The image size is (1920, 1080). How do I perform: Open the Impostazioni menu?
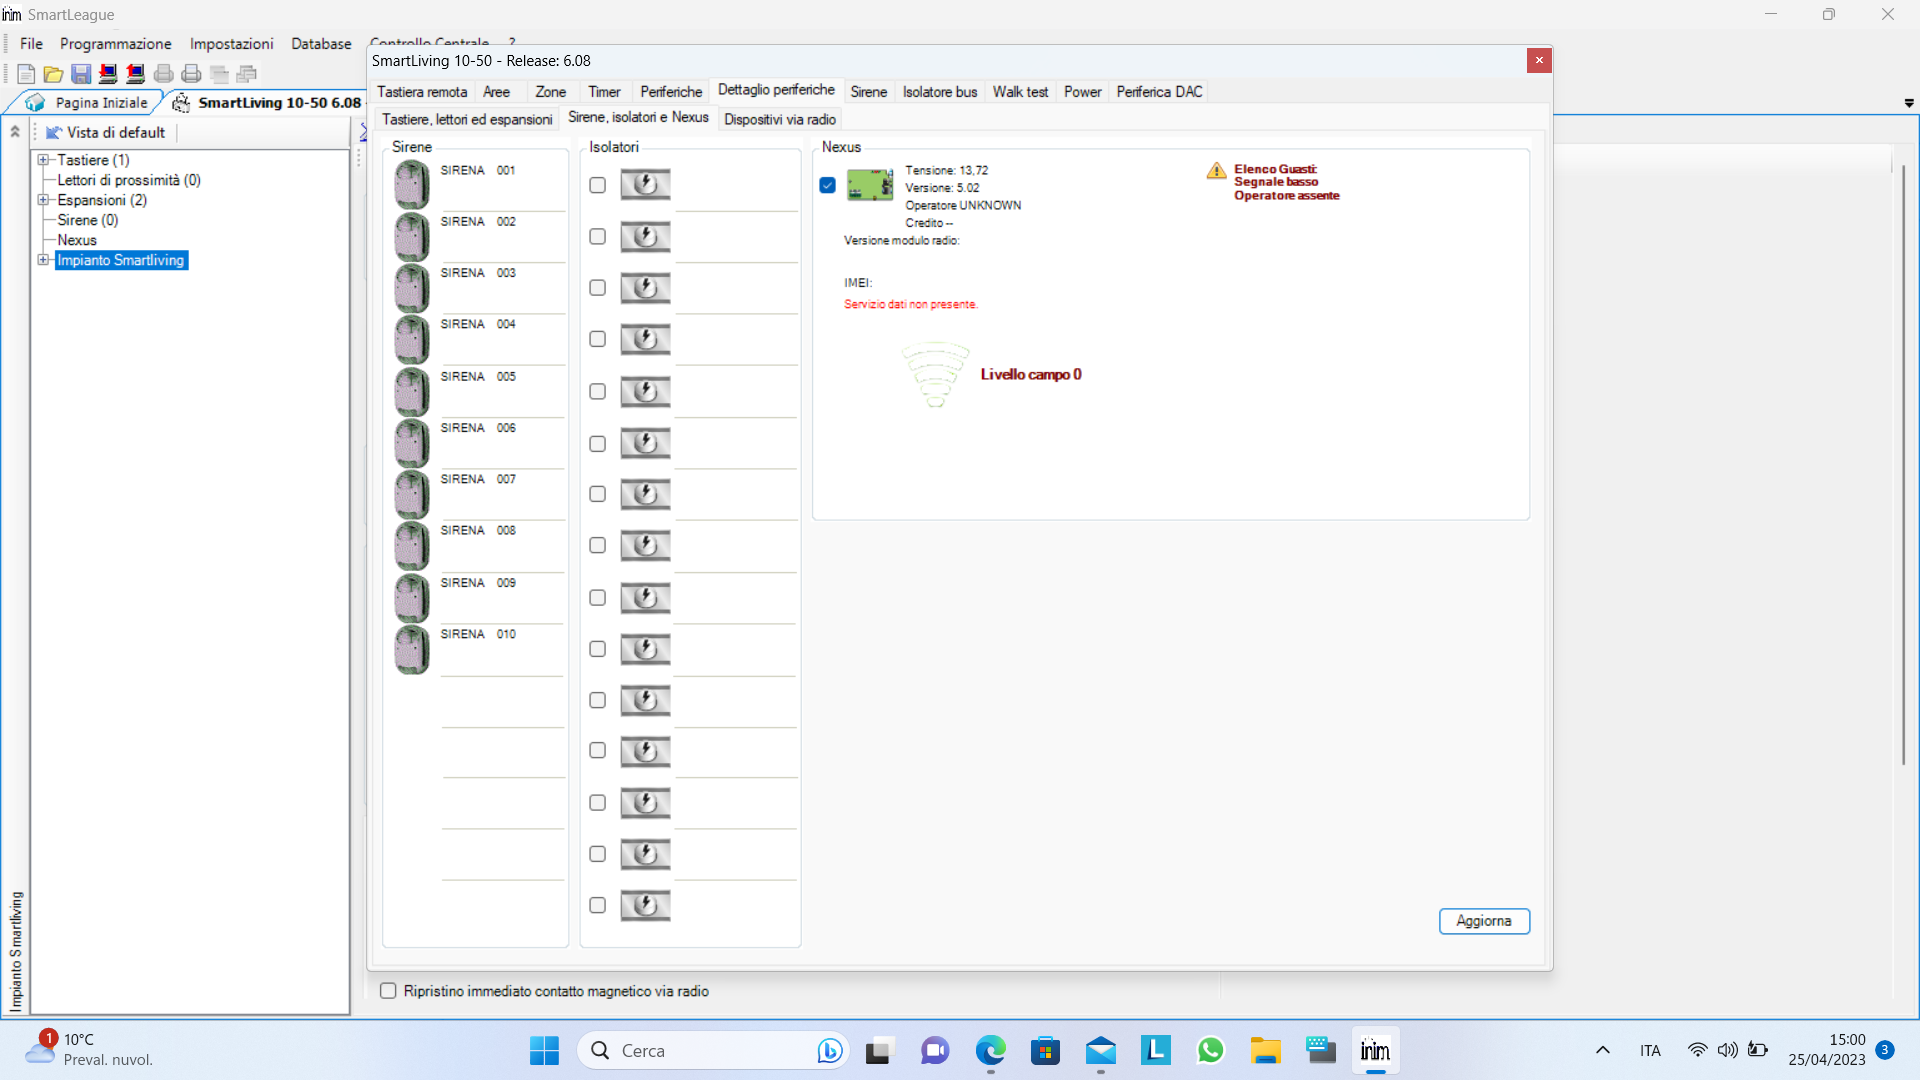[231, 44]
